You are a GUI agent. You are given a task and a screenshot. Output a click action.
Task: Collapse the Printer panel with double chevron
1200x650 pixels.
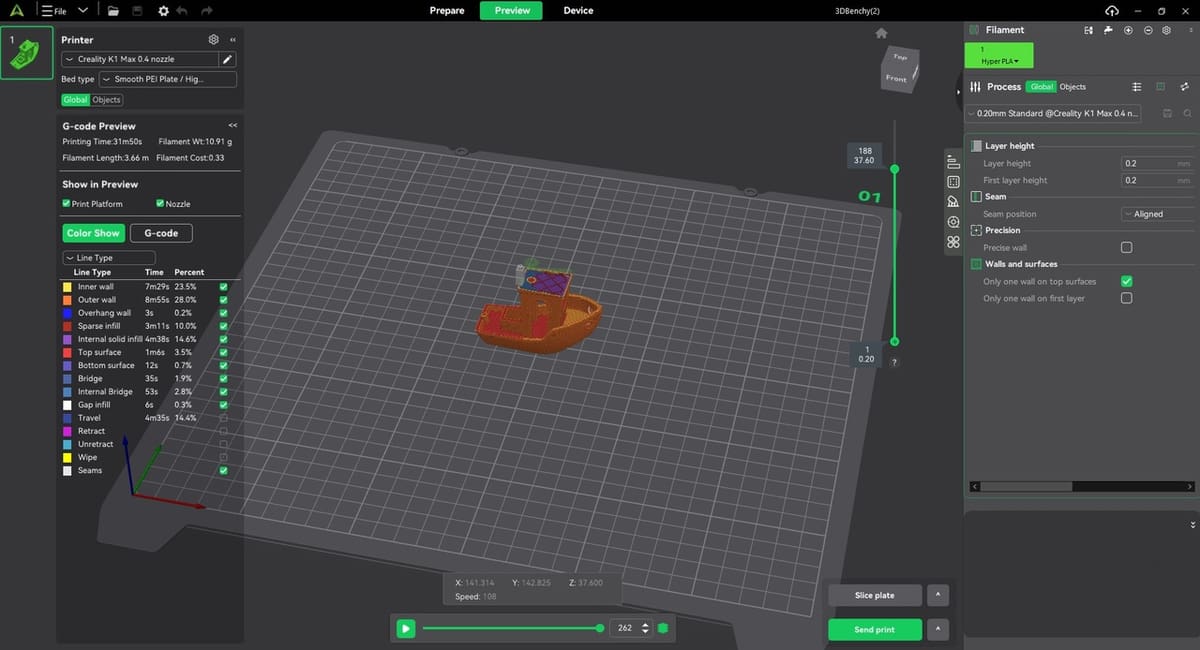coord(233,40)
